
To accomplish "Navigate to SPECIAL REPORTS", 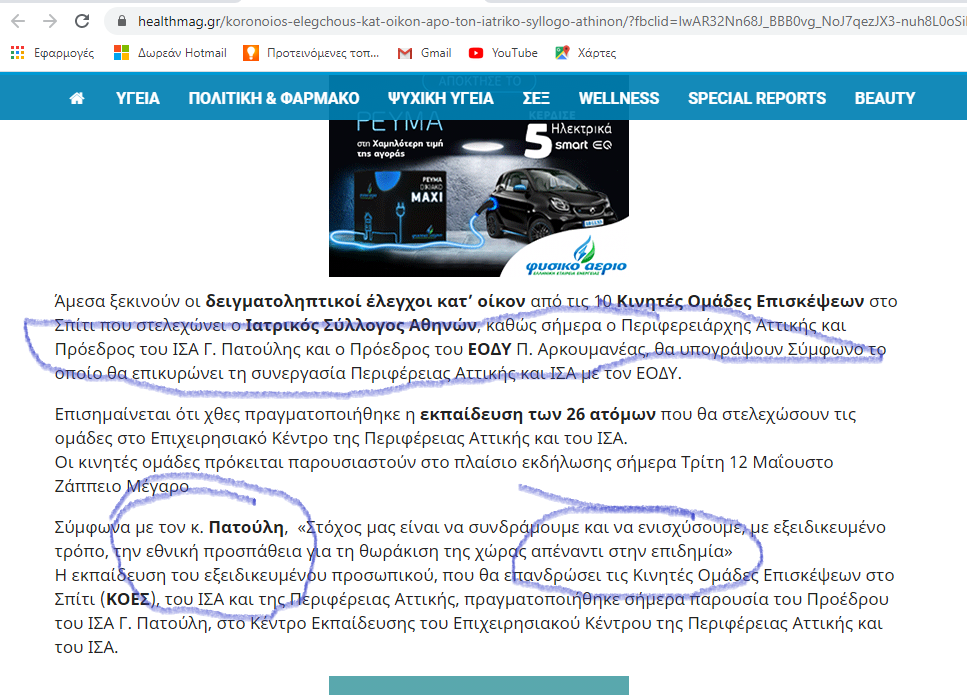I will [757, 98].
